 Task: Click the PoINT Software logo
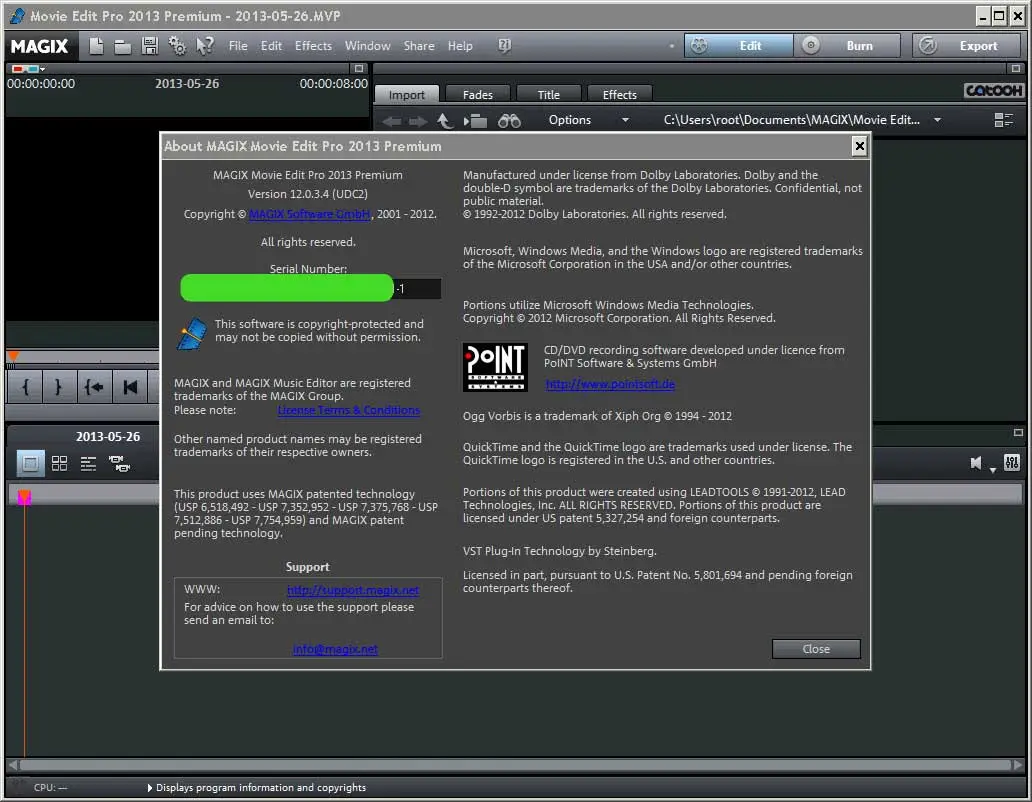[495, 367]
